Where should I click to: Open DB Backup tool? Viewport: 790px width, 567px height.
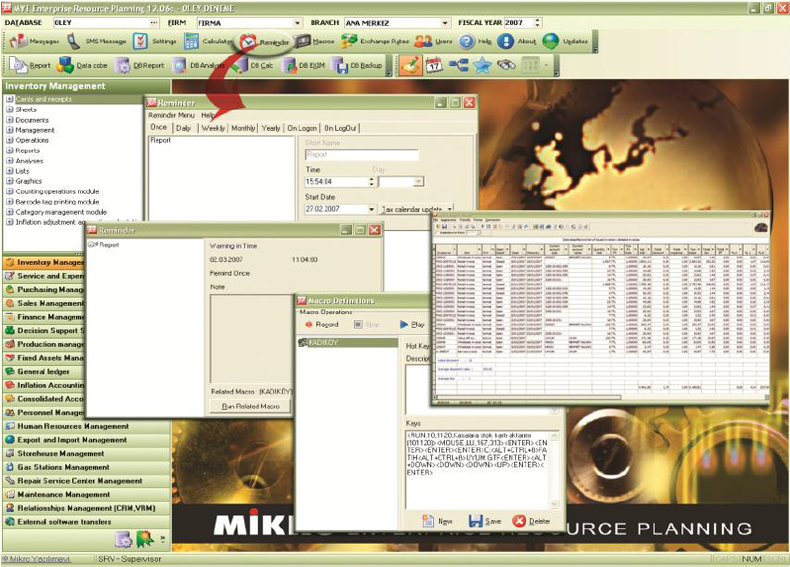357,65
